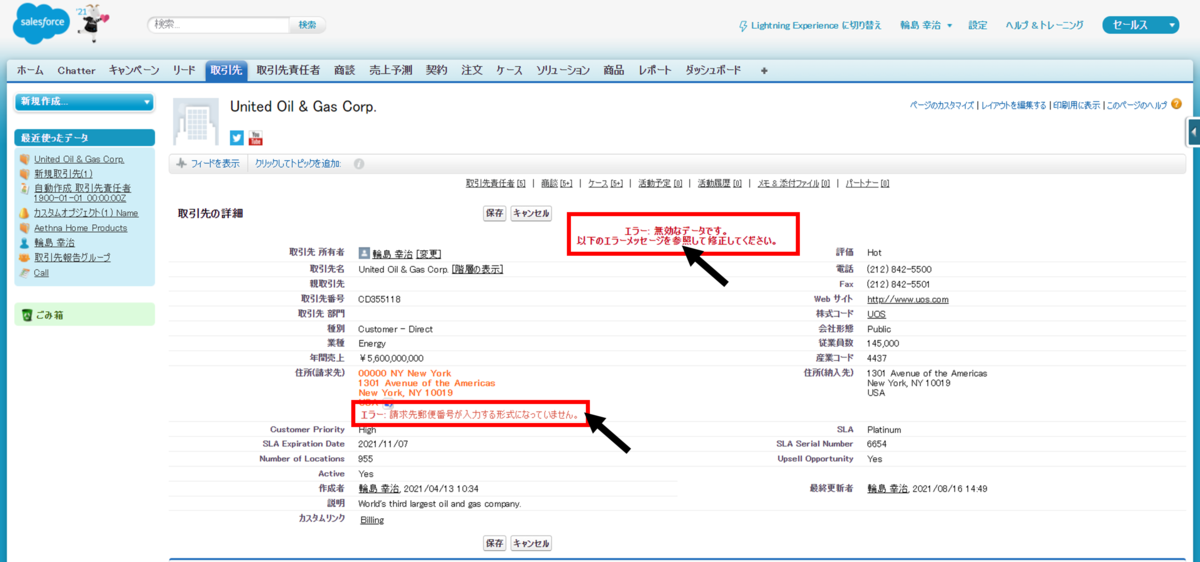This screenshot has width=1200, height=562.
Task: Open the セールス app menu dropdown
Action: coord(1141,25)
